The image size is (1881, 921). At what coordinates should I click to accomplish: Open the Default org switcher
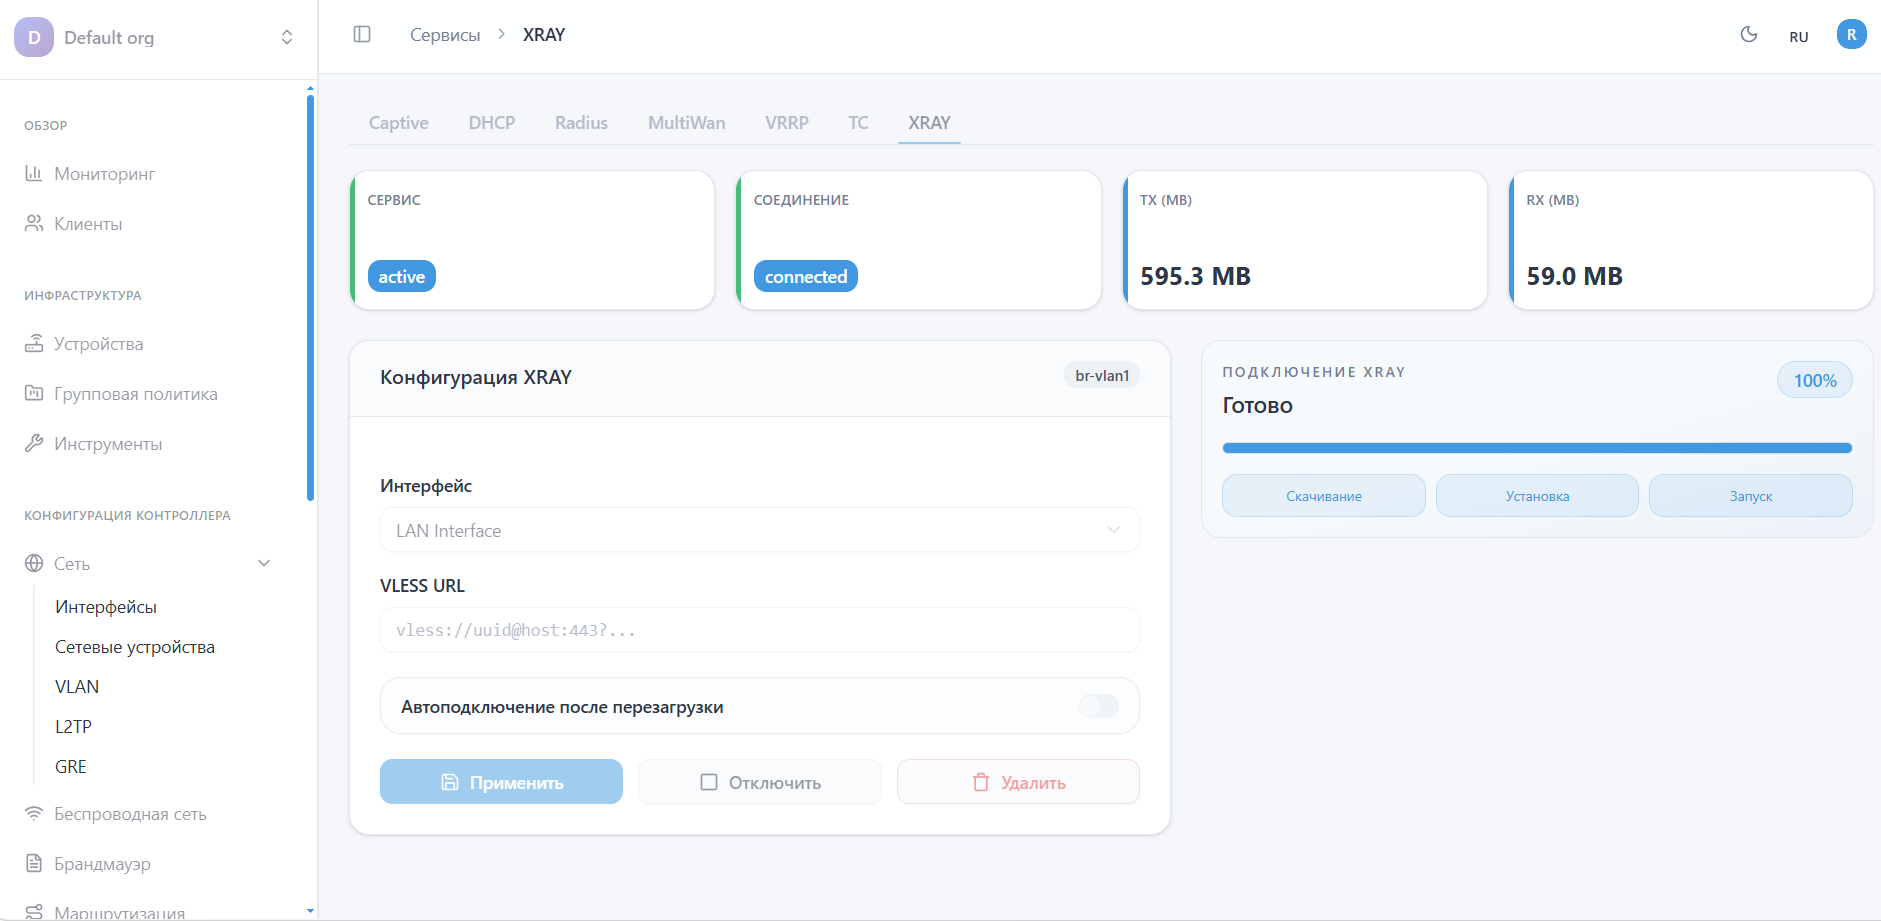pyautogui.click(x=155, y=38)
